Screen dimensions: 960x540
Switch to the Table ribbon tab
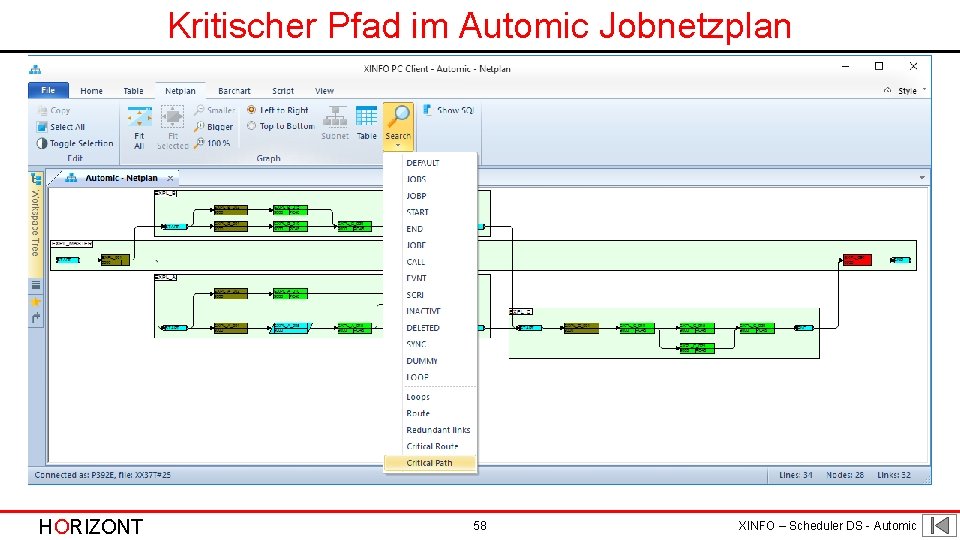133,91
